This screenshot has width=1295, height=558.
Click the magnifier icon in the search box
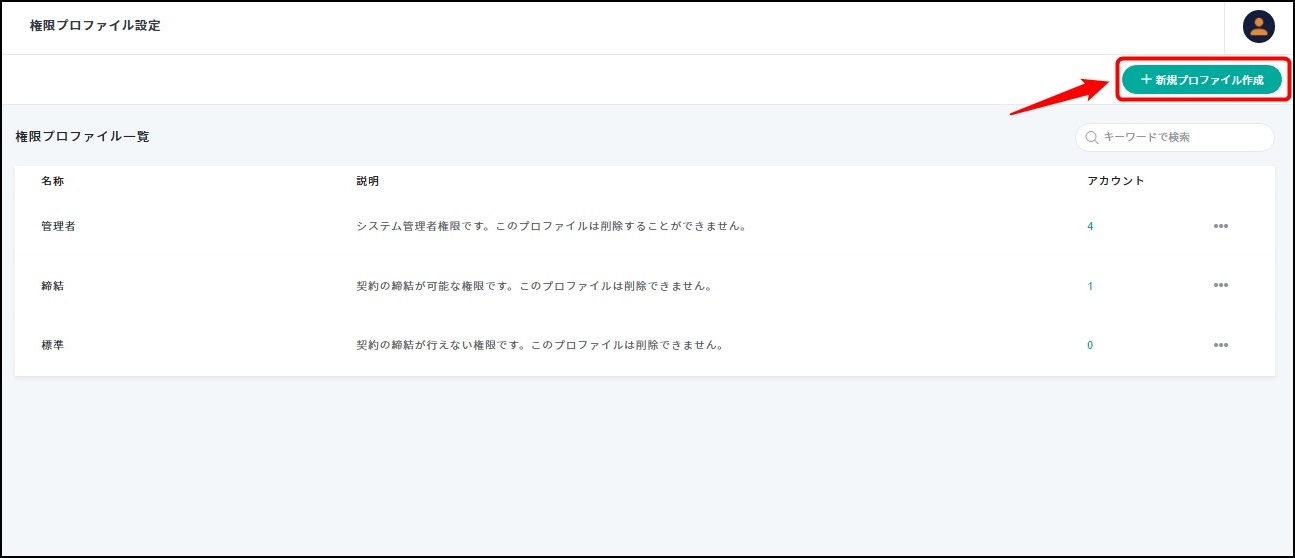1092,137
